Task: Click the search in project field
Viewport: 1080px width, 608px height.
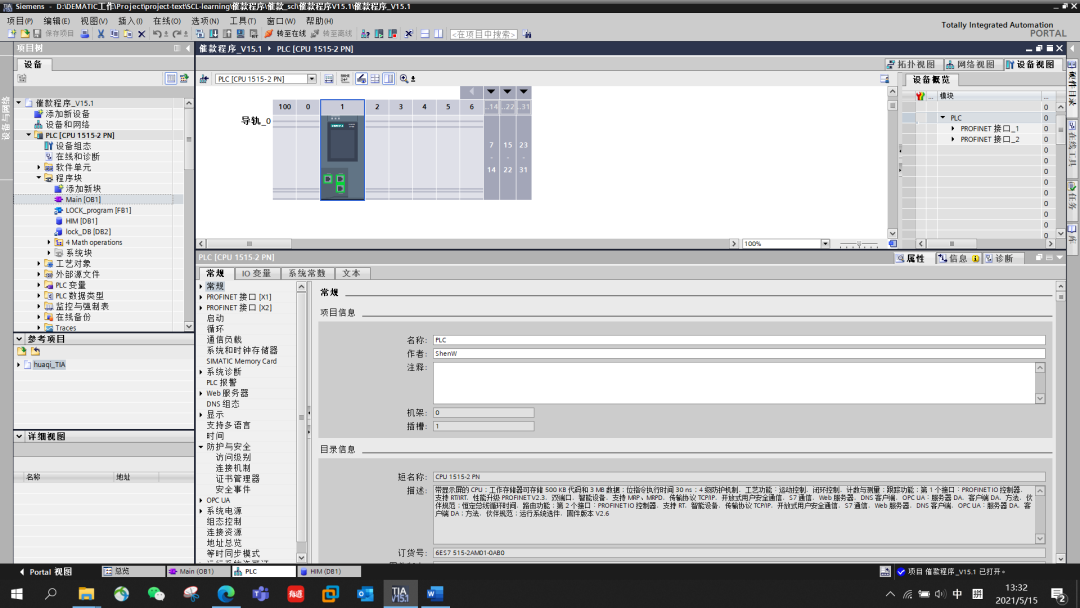Action: coord(484,34)
